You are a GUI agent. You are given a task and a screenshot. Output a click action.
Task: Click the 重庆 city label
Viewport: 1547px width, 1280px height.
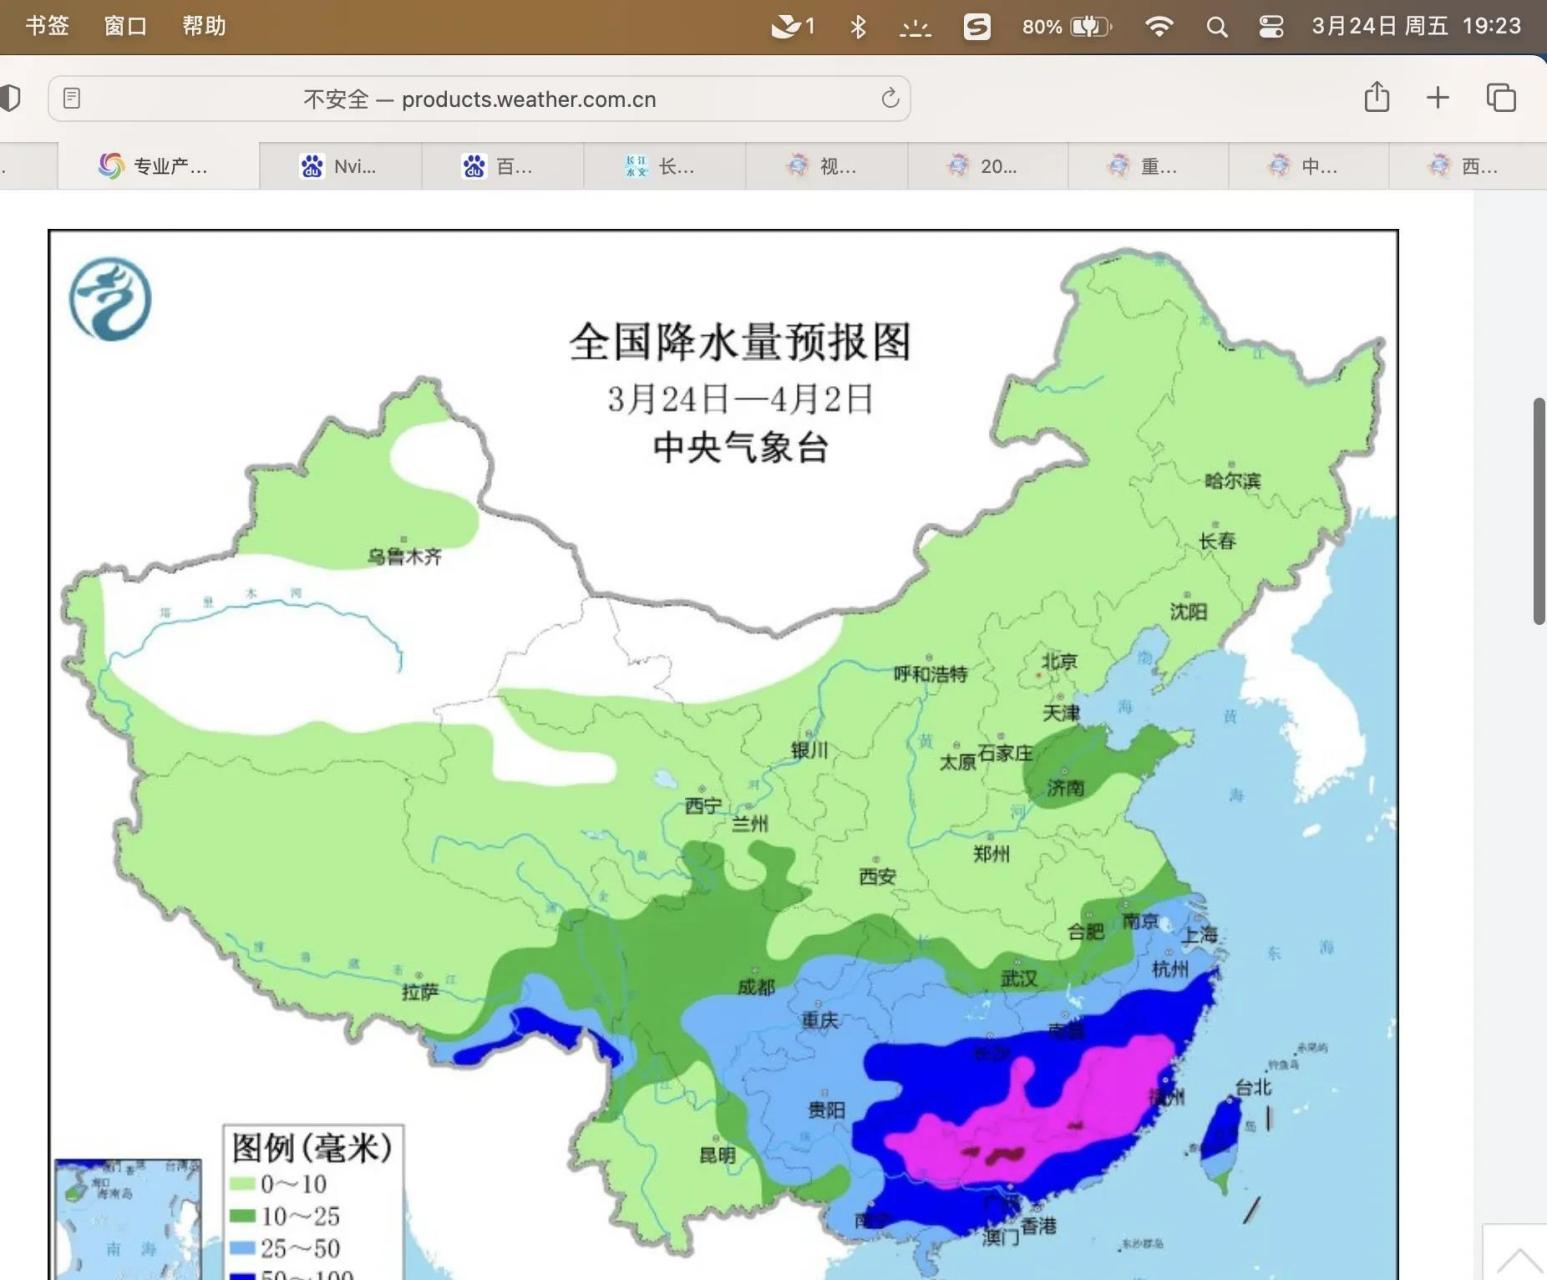[x=820, y=1020]
